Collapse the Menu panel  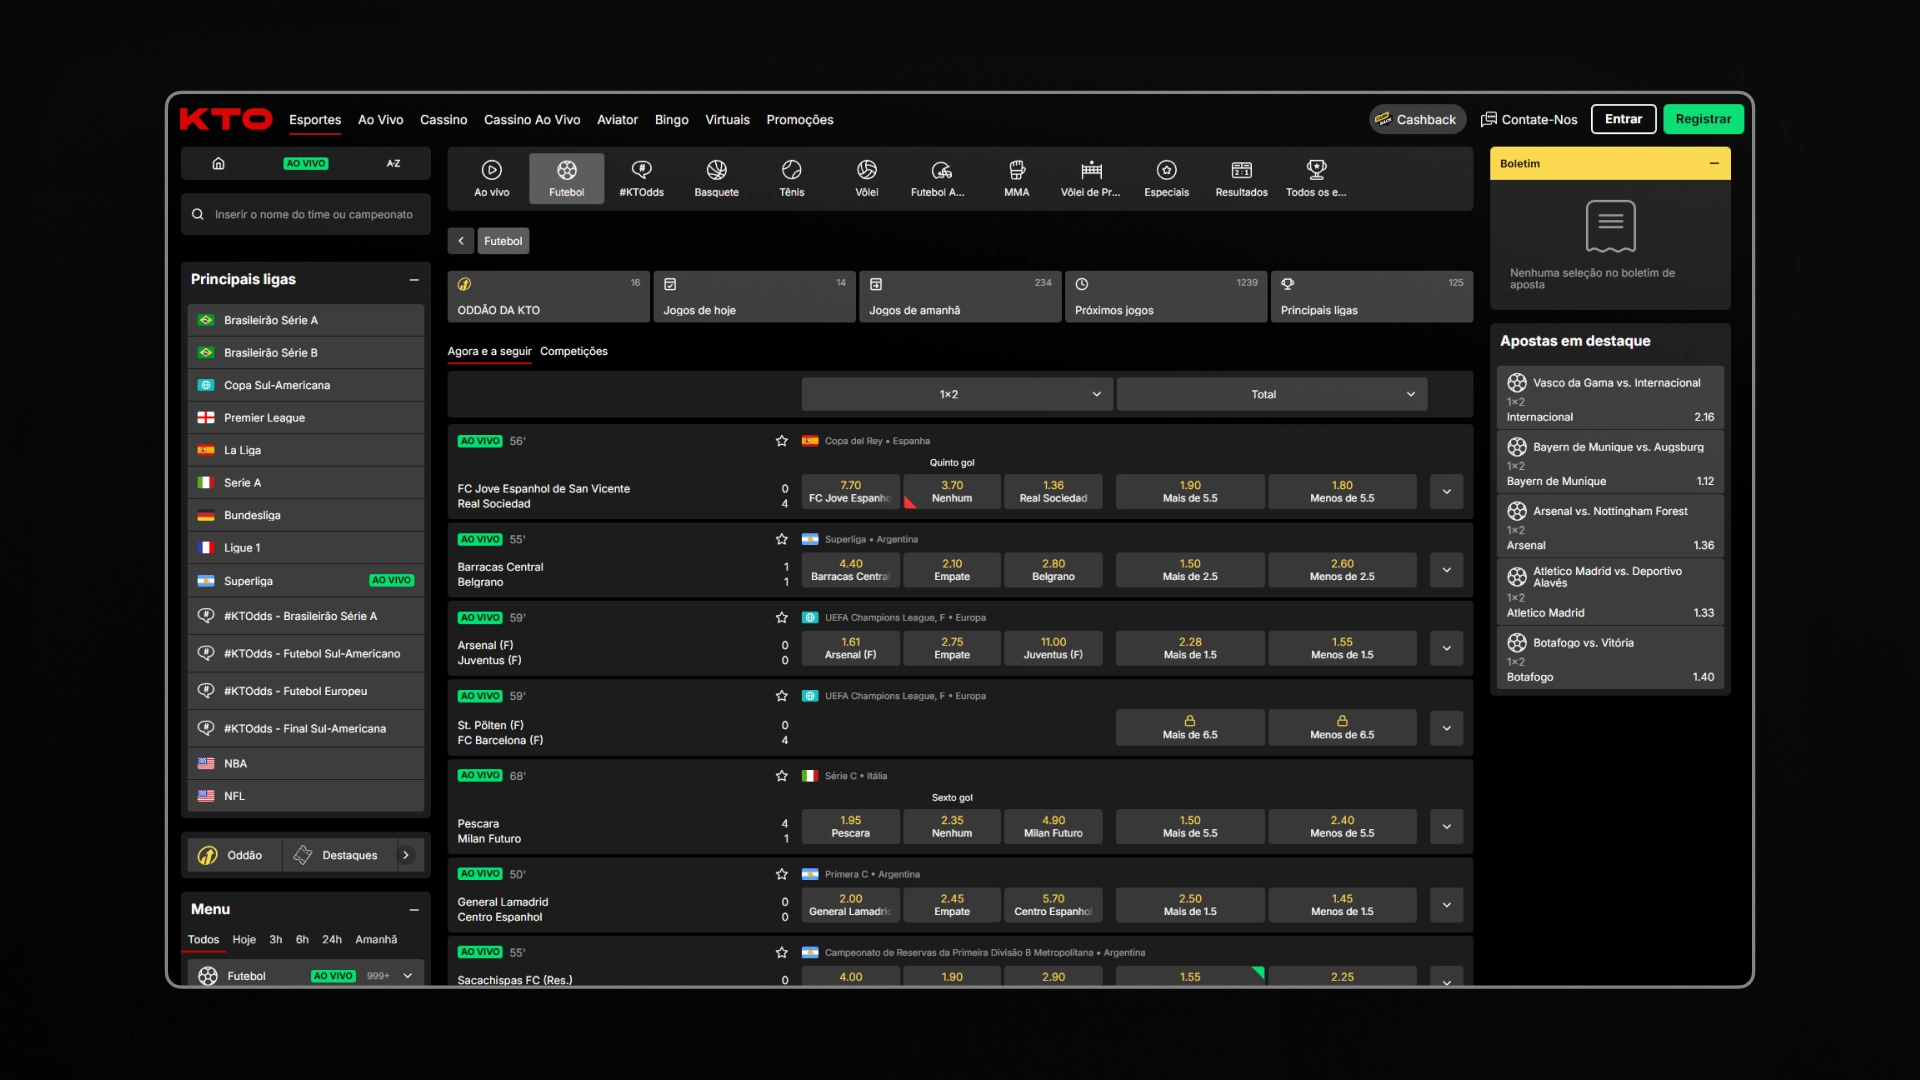pyautogui.click(x=414, y=910)
